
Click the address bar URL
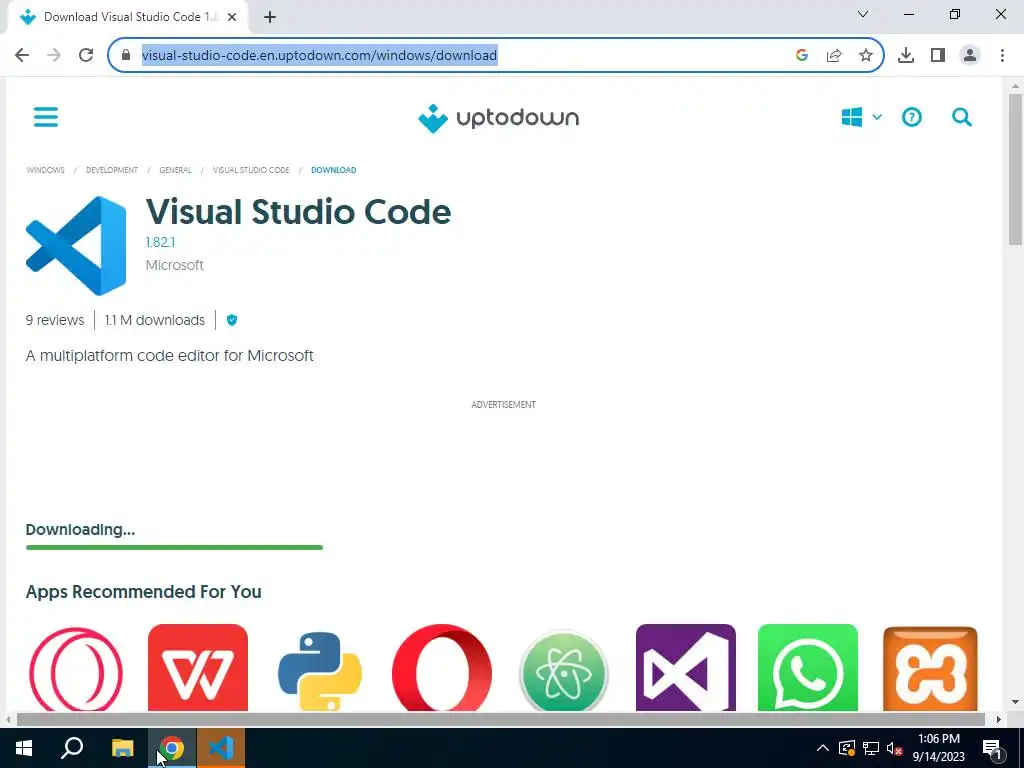[319, 55]
